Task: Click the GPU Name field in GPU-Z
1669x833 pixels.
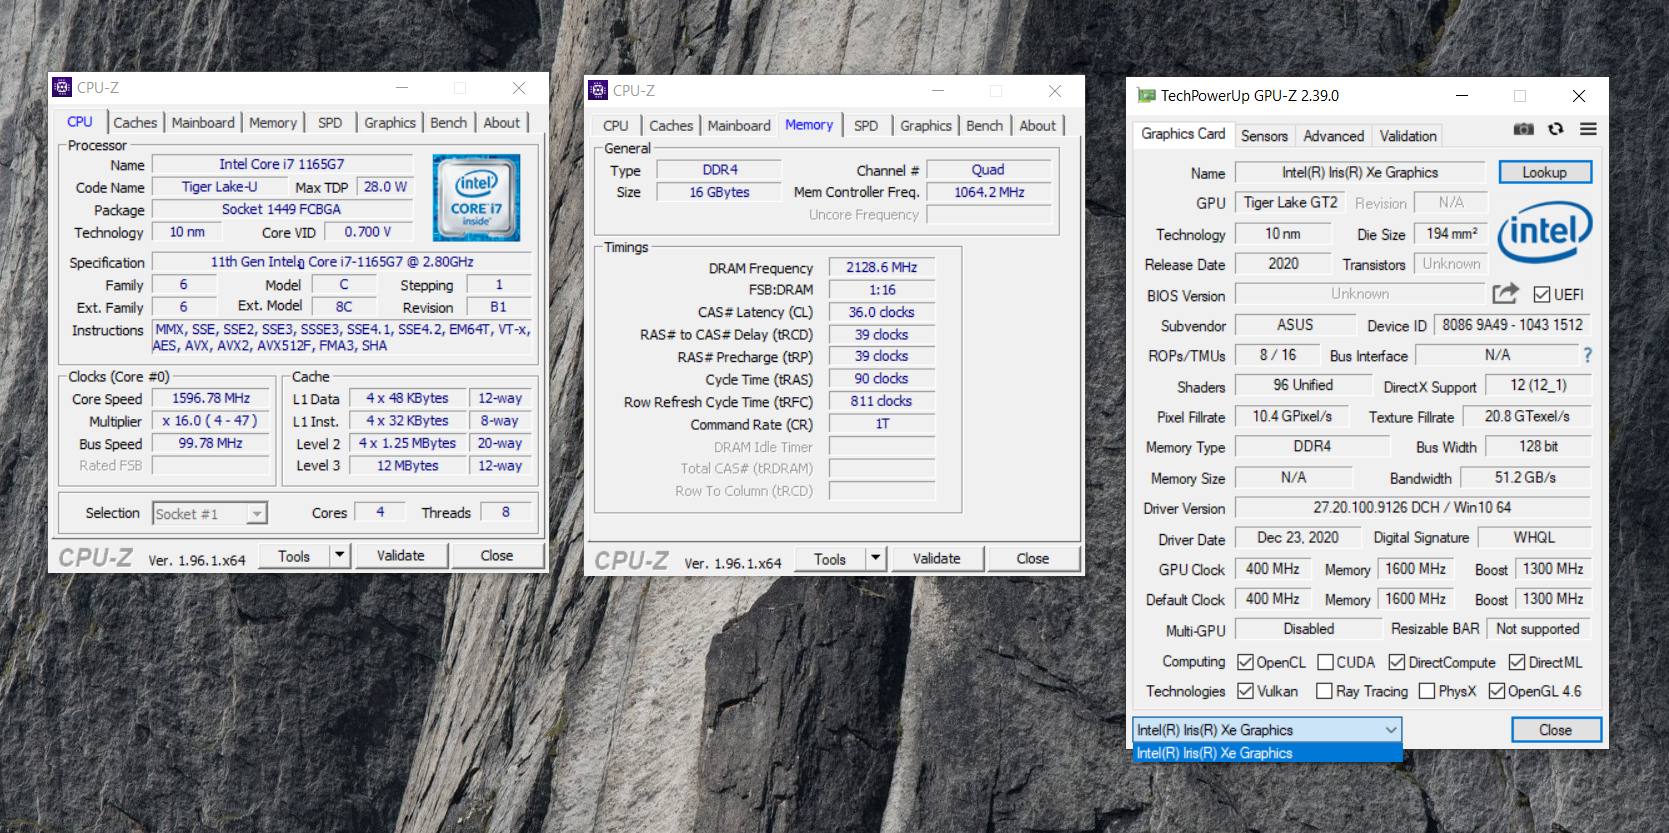Action: coord(1360,173)
